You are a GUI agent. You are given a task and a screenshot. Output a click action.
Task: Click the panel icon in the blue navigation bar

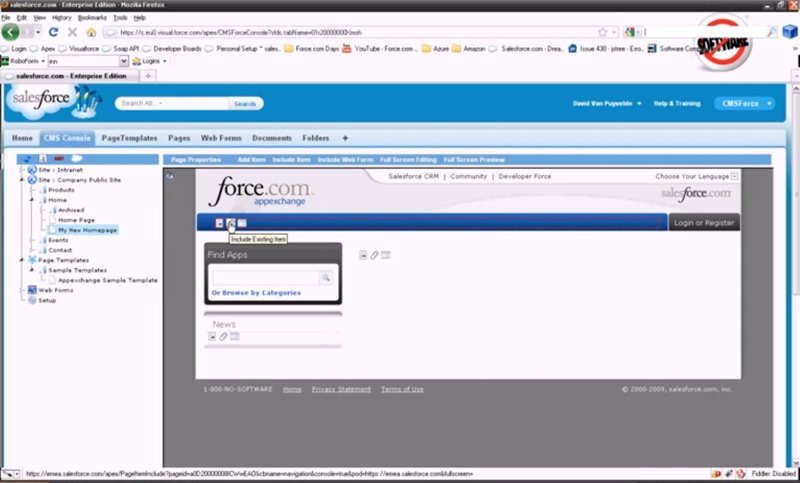pyautogui.click(x=242, y=223)
